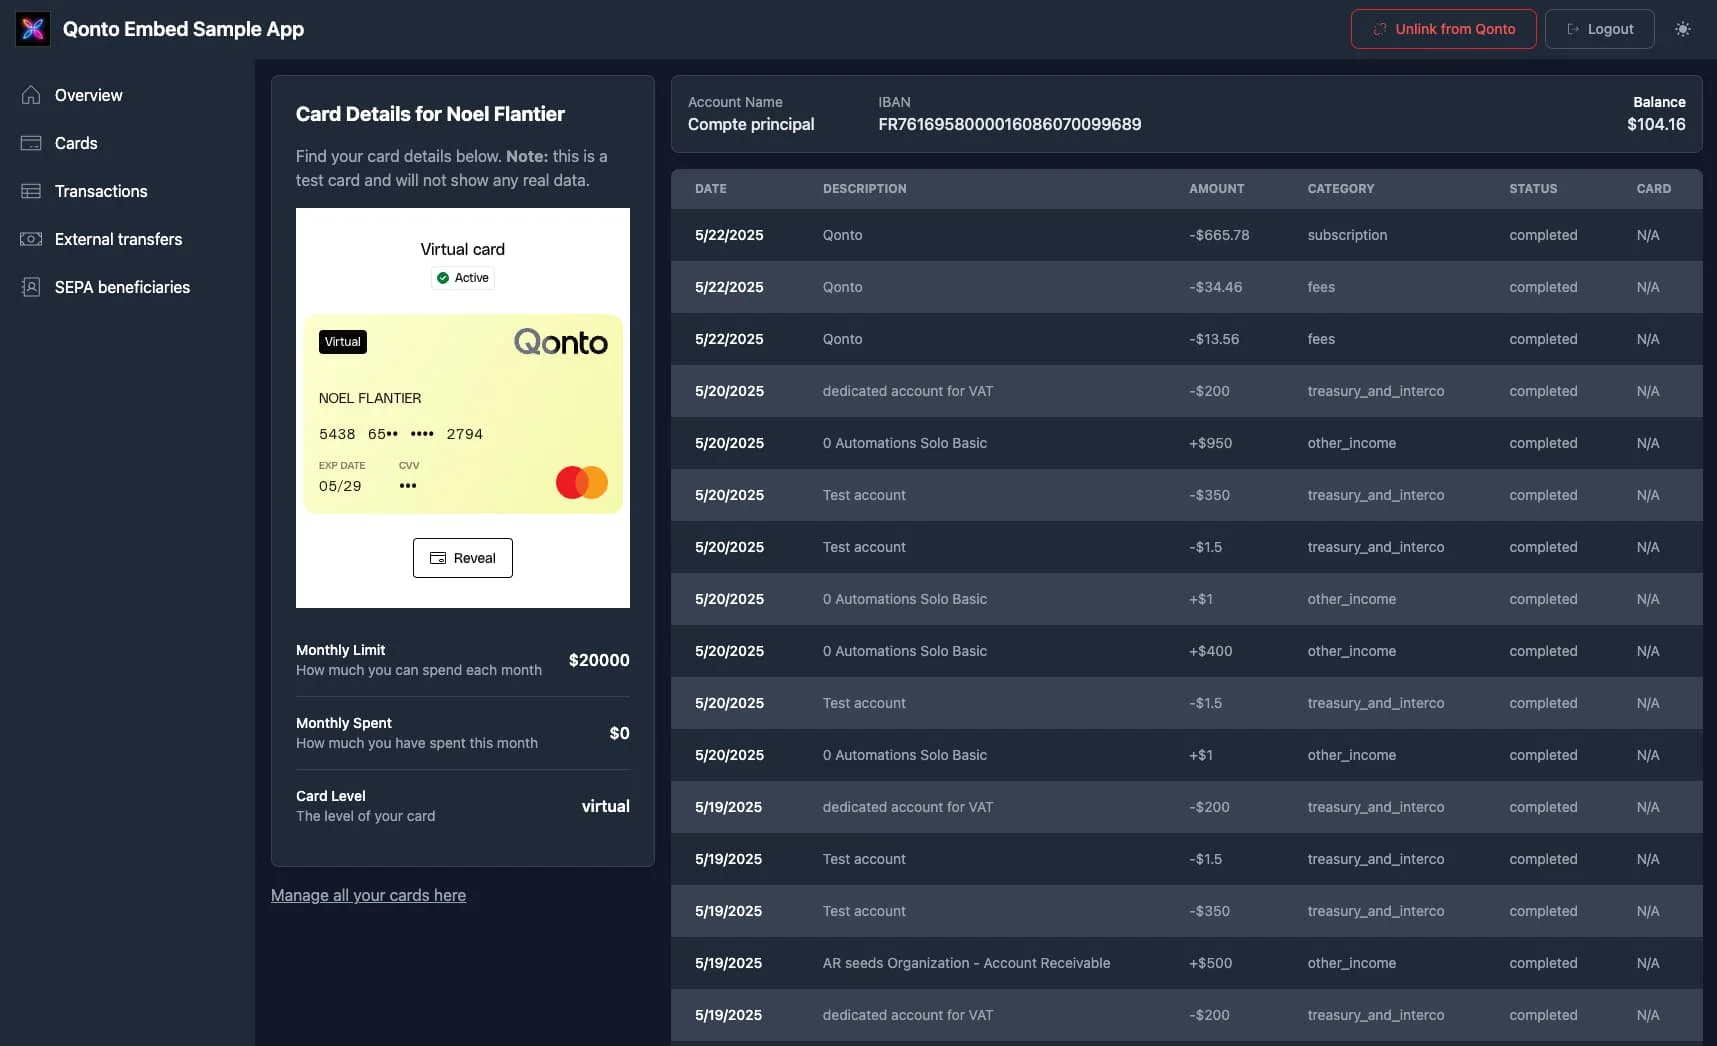Click the Virtual card label above card
Screen dimensions: 1717x1046
pos(462,249)
